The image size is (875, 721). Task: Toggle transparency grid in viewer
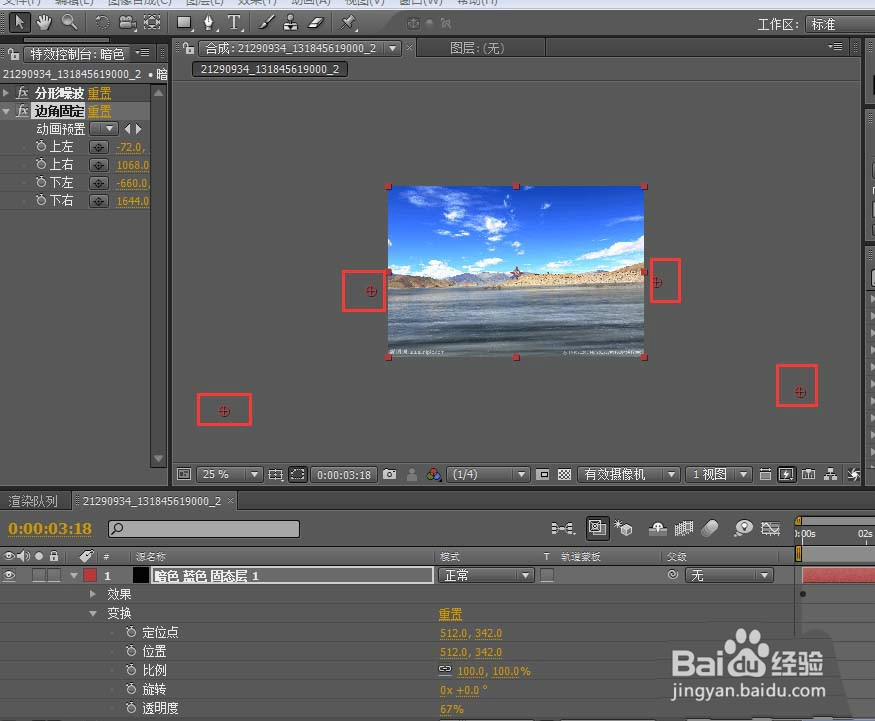coord(564,474)
